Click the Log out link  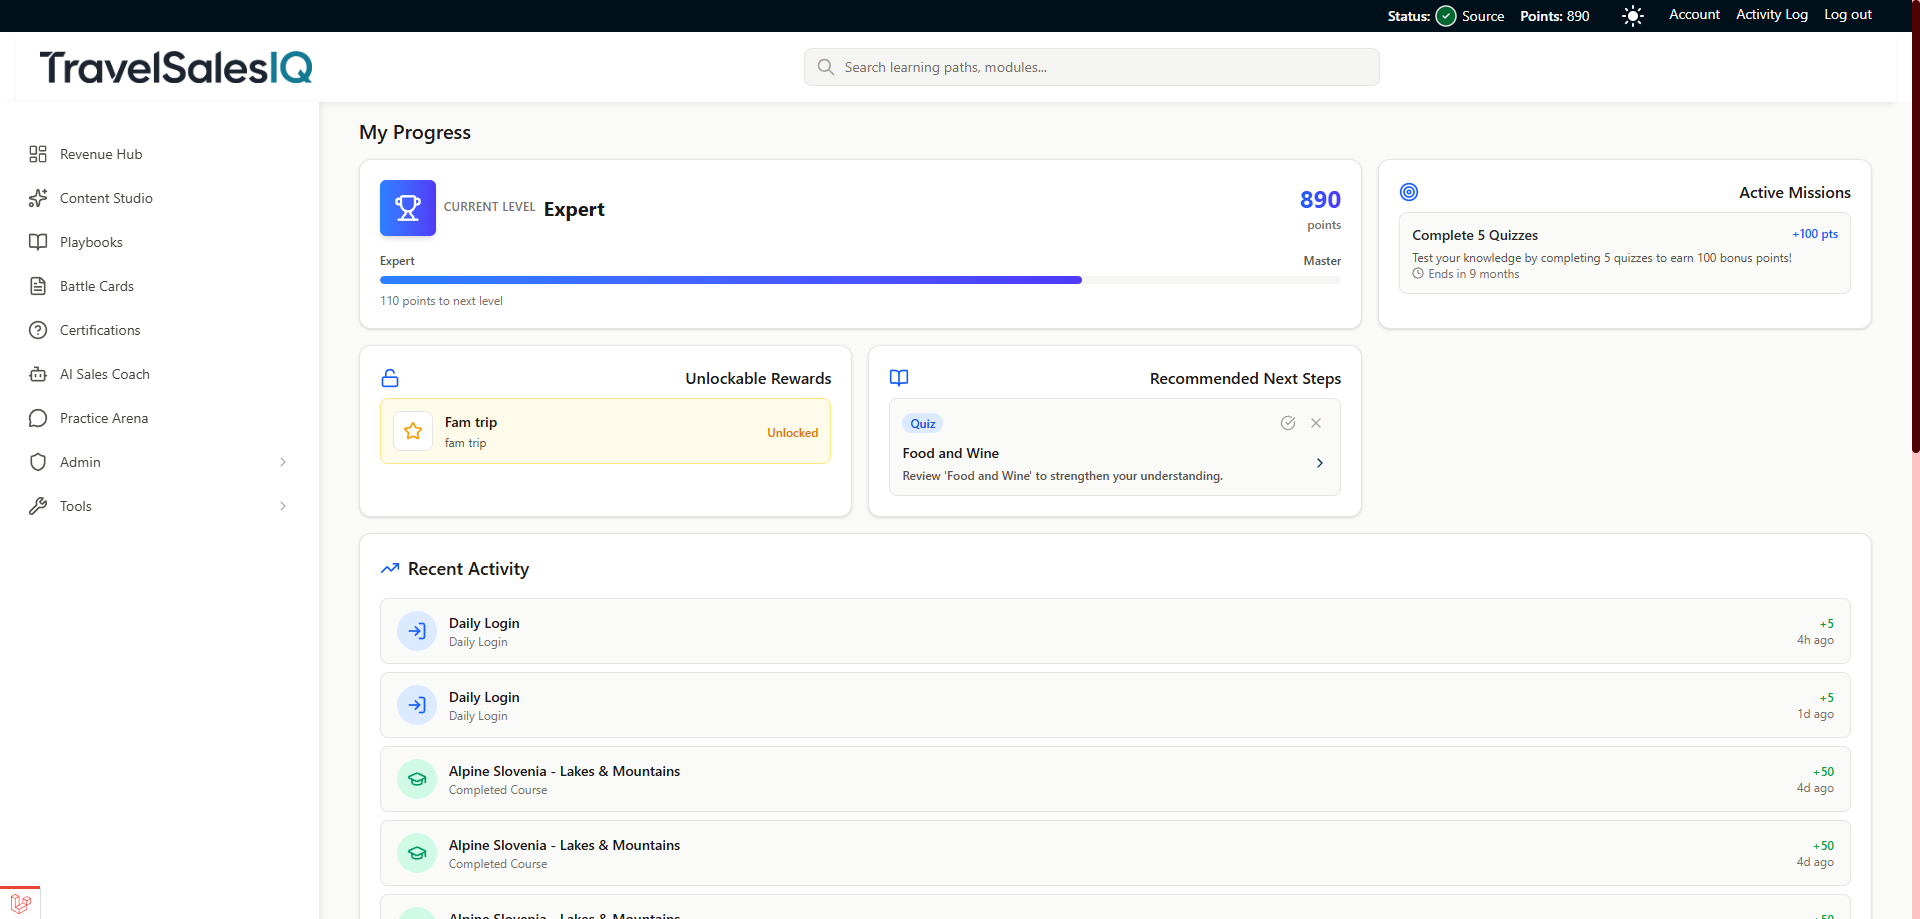point(1847,14)
